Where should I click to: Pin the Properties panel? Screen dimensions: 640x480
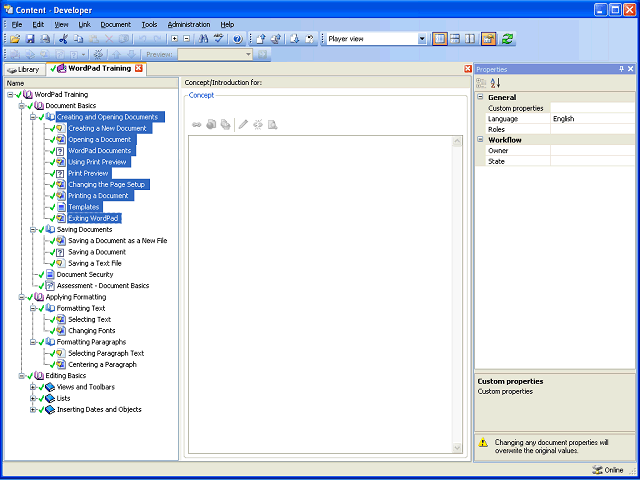(622, 69)
